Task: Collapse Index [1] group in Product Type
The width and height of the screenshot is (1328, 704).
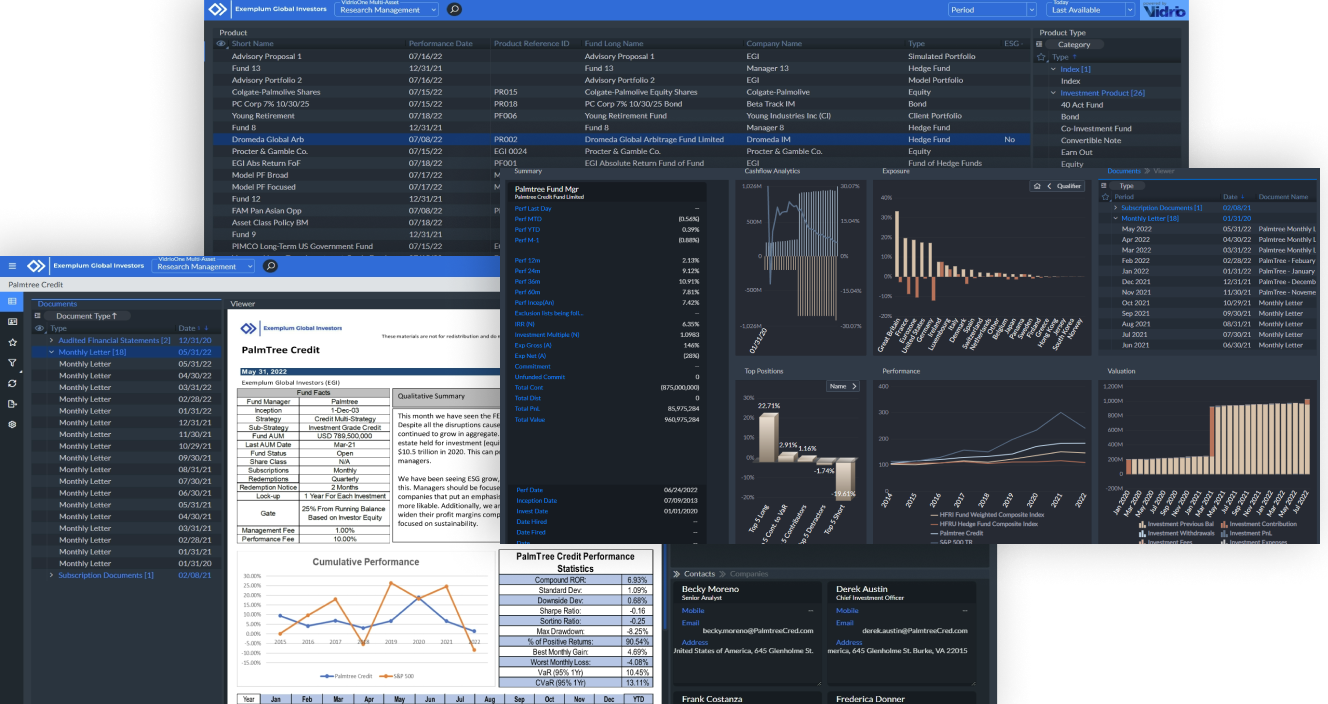Action: (1053, 69)
